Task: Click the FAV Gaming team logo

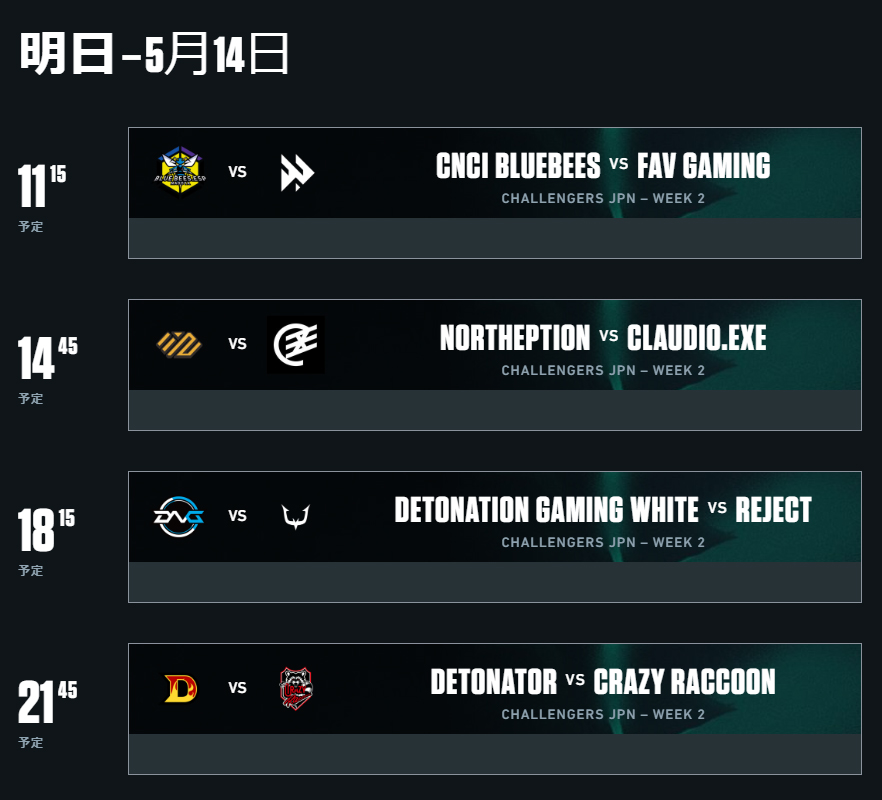Action: [296, 173]
